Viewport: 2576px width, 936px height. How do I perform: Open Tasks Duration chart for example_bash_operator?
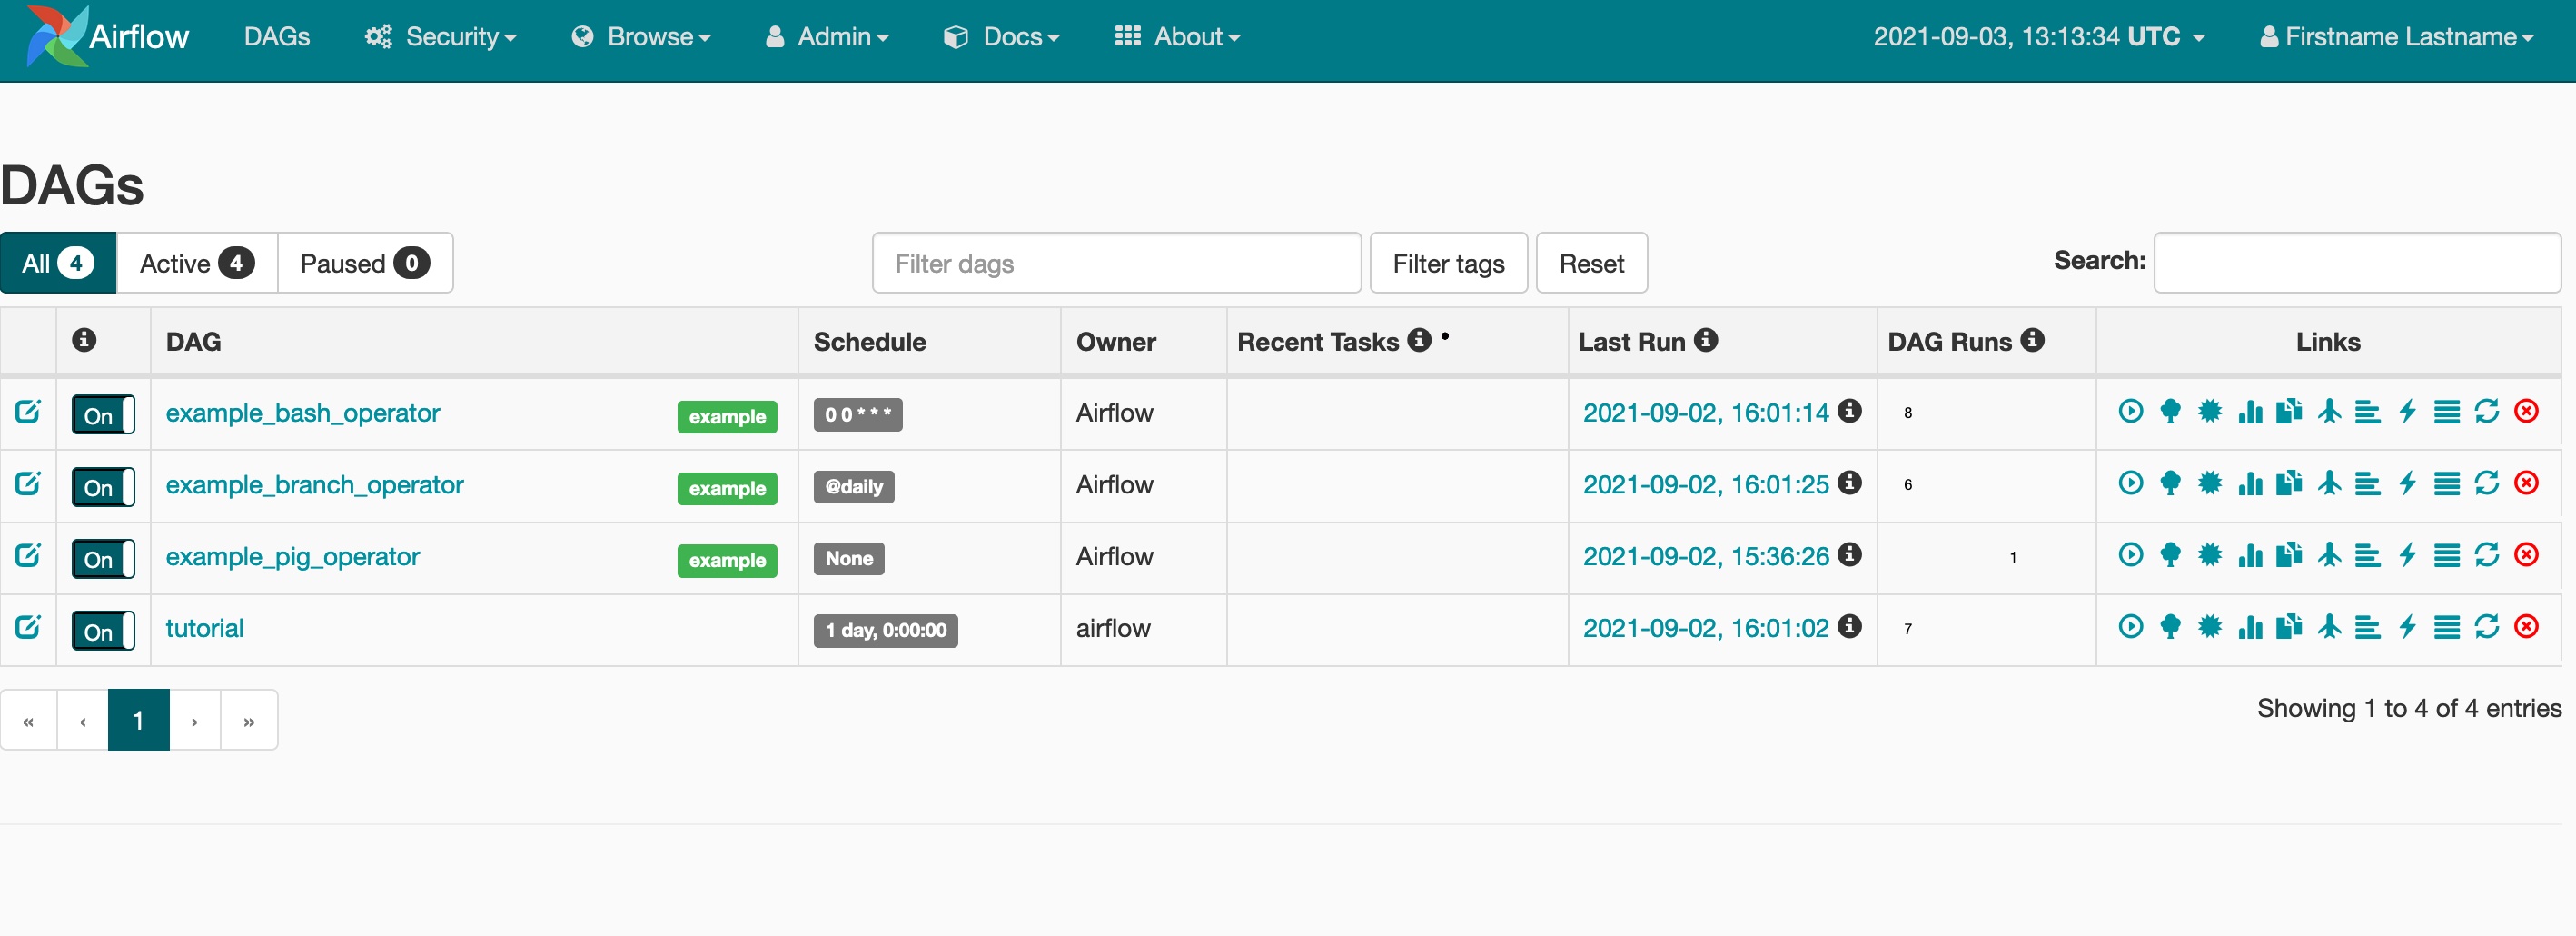click(x=2250, y=411)
